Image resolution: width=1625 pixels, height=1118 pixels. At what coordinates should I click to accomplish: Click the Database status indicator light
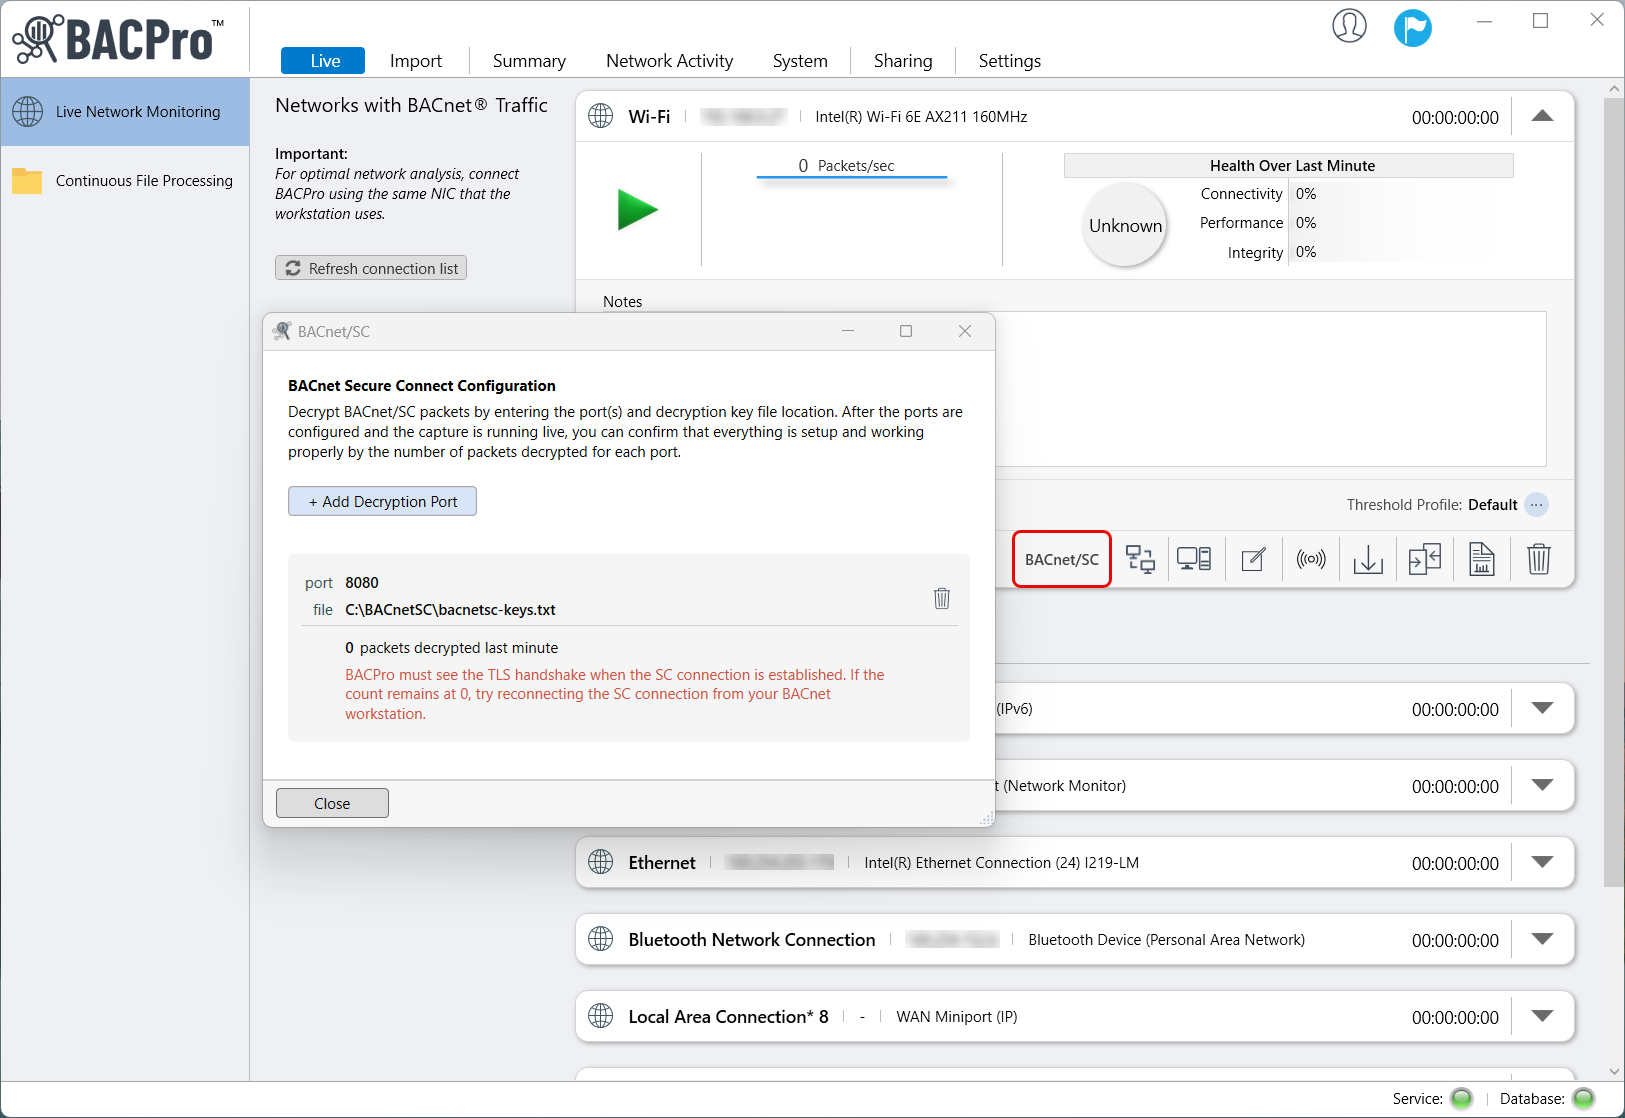point(1584,1099)
